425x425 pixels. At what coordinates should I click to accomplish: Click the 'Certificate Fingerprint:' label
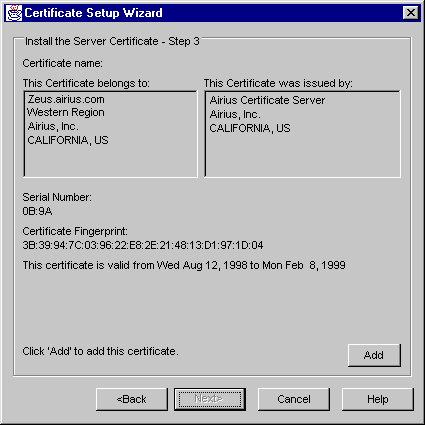[75, 231]
